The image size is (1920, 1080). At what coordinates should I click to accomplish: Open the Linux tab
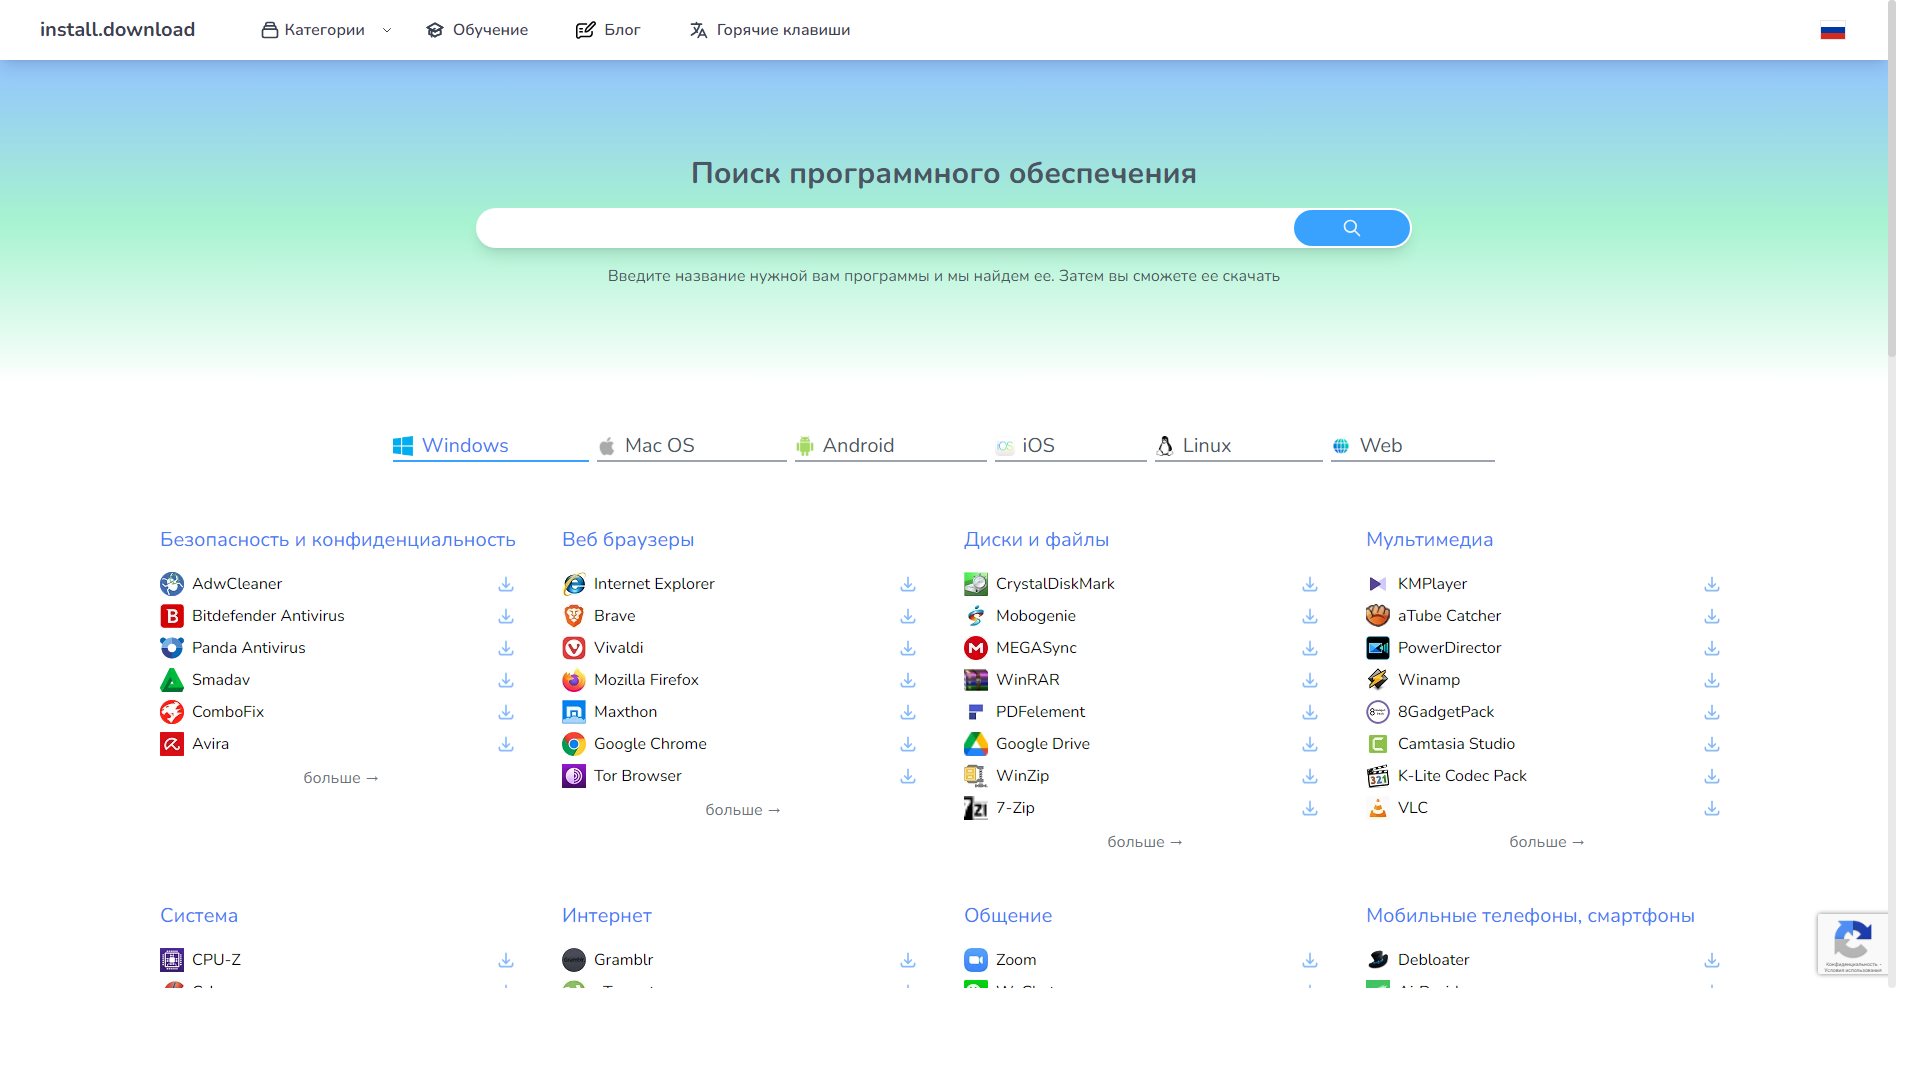(x=1205, y=446)
